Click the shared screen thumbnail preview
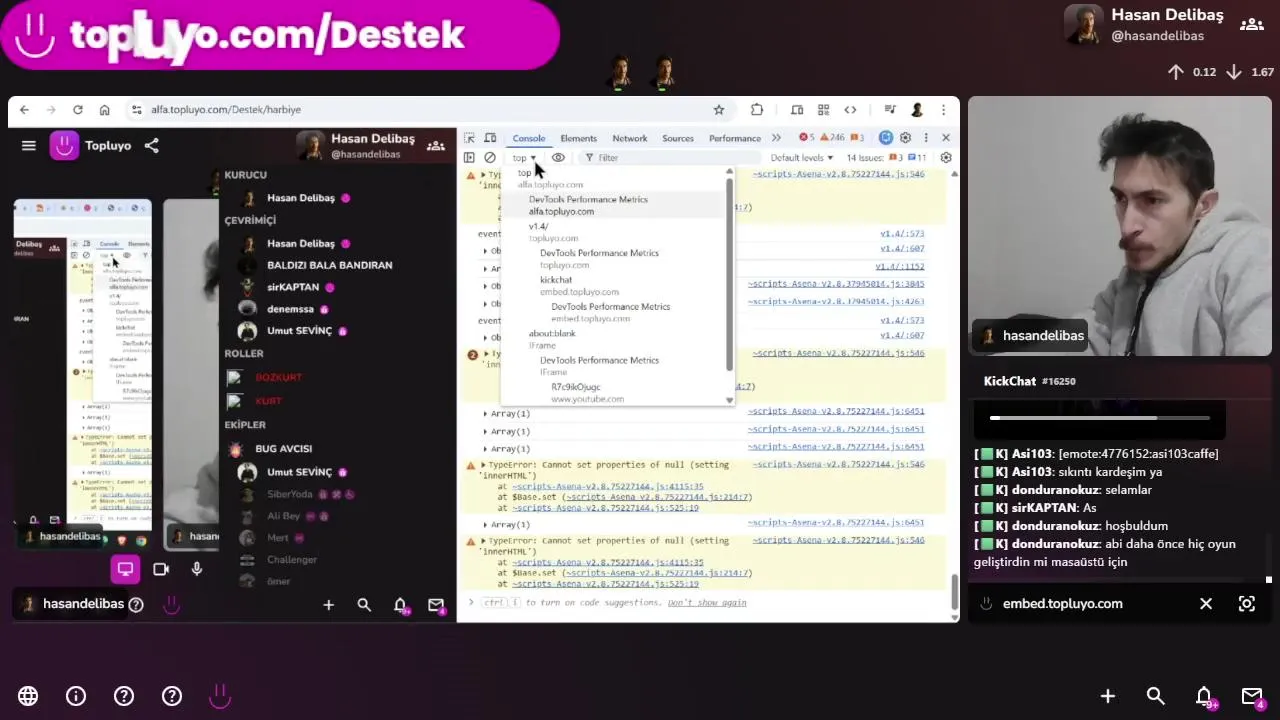 pos(82,374)
